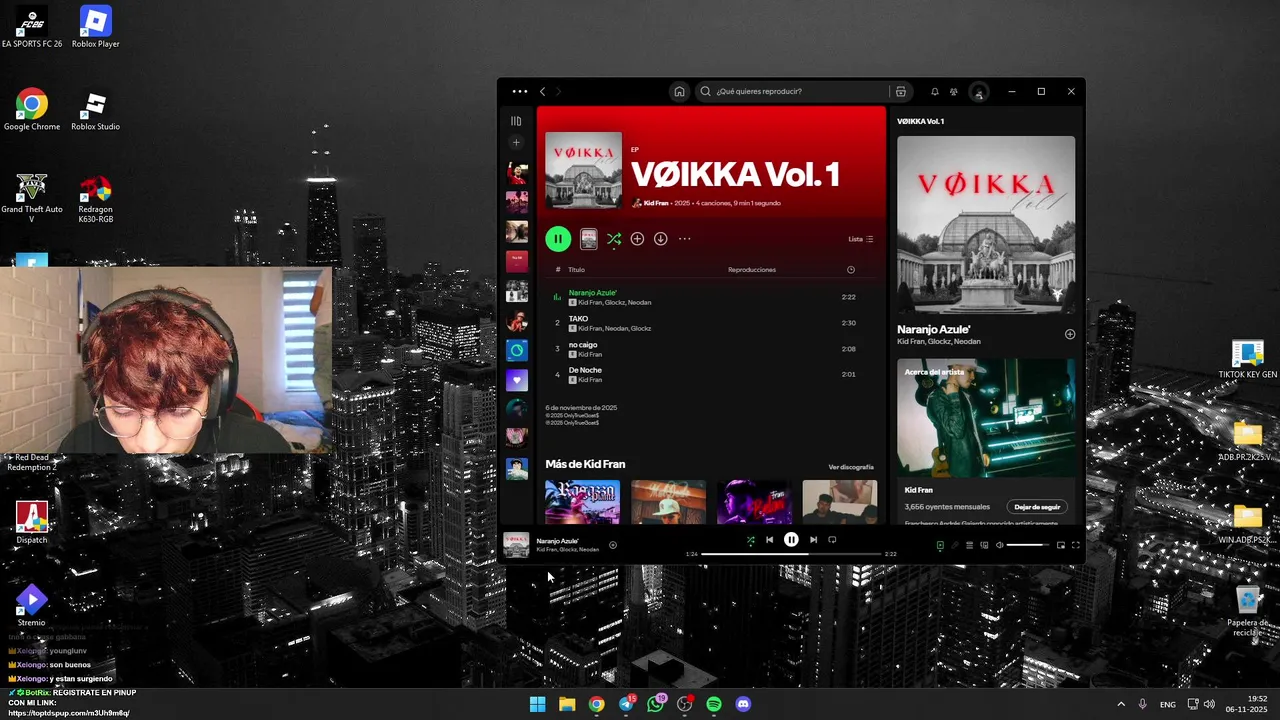The image size is (1280, 720).
Task: Mute with the speaker volume icon
Action: tap(999, 545)
